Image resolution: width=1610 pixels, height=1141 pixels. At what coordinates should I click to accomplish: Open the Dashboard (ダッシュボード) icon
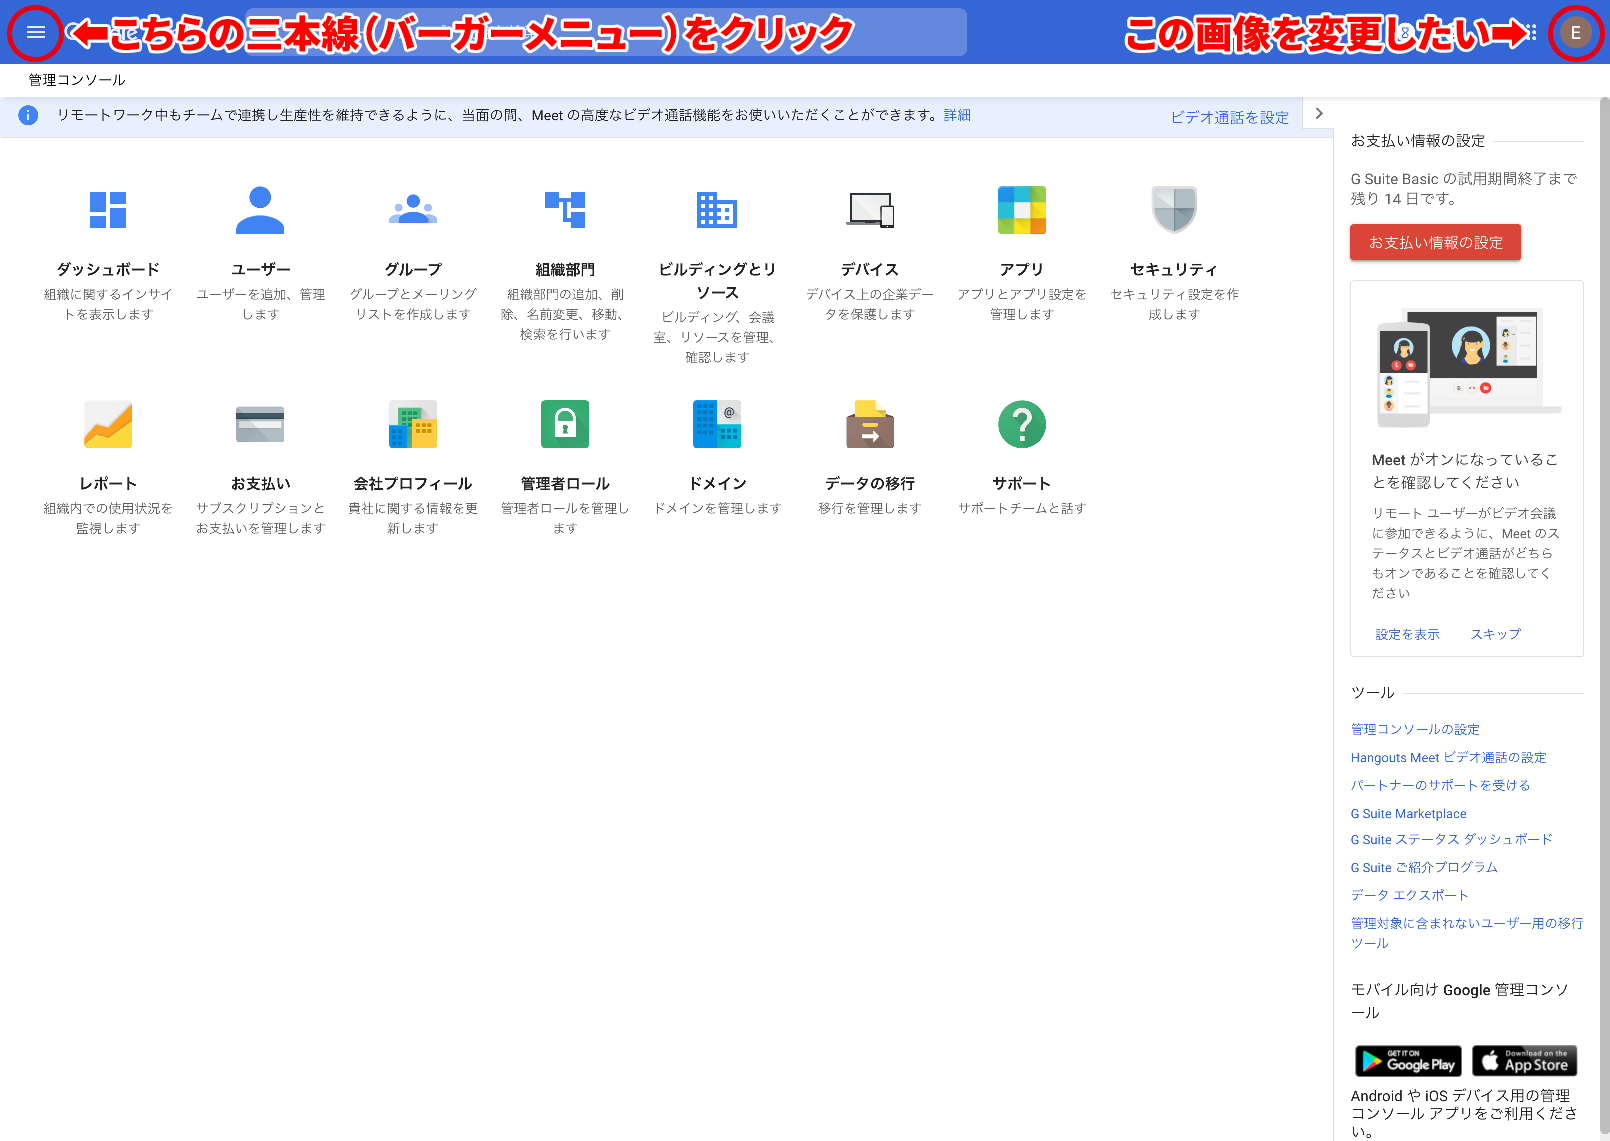tap(108, 210)
